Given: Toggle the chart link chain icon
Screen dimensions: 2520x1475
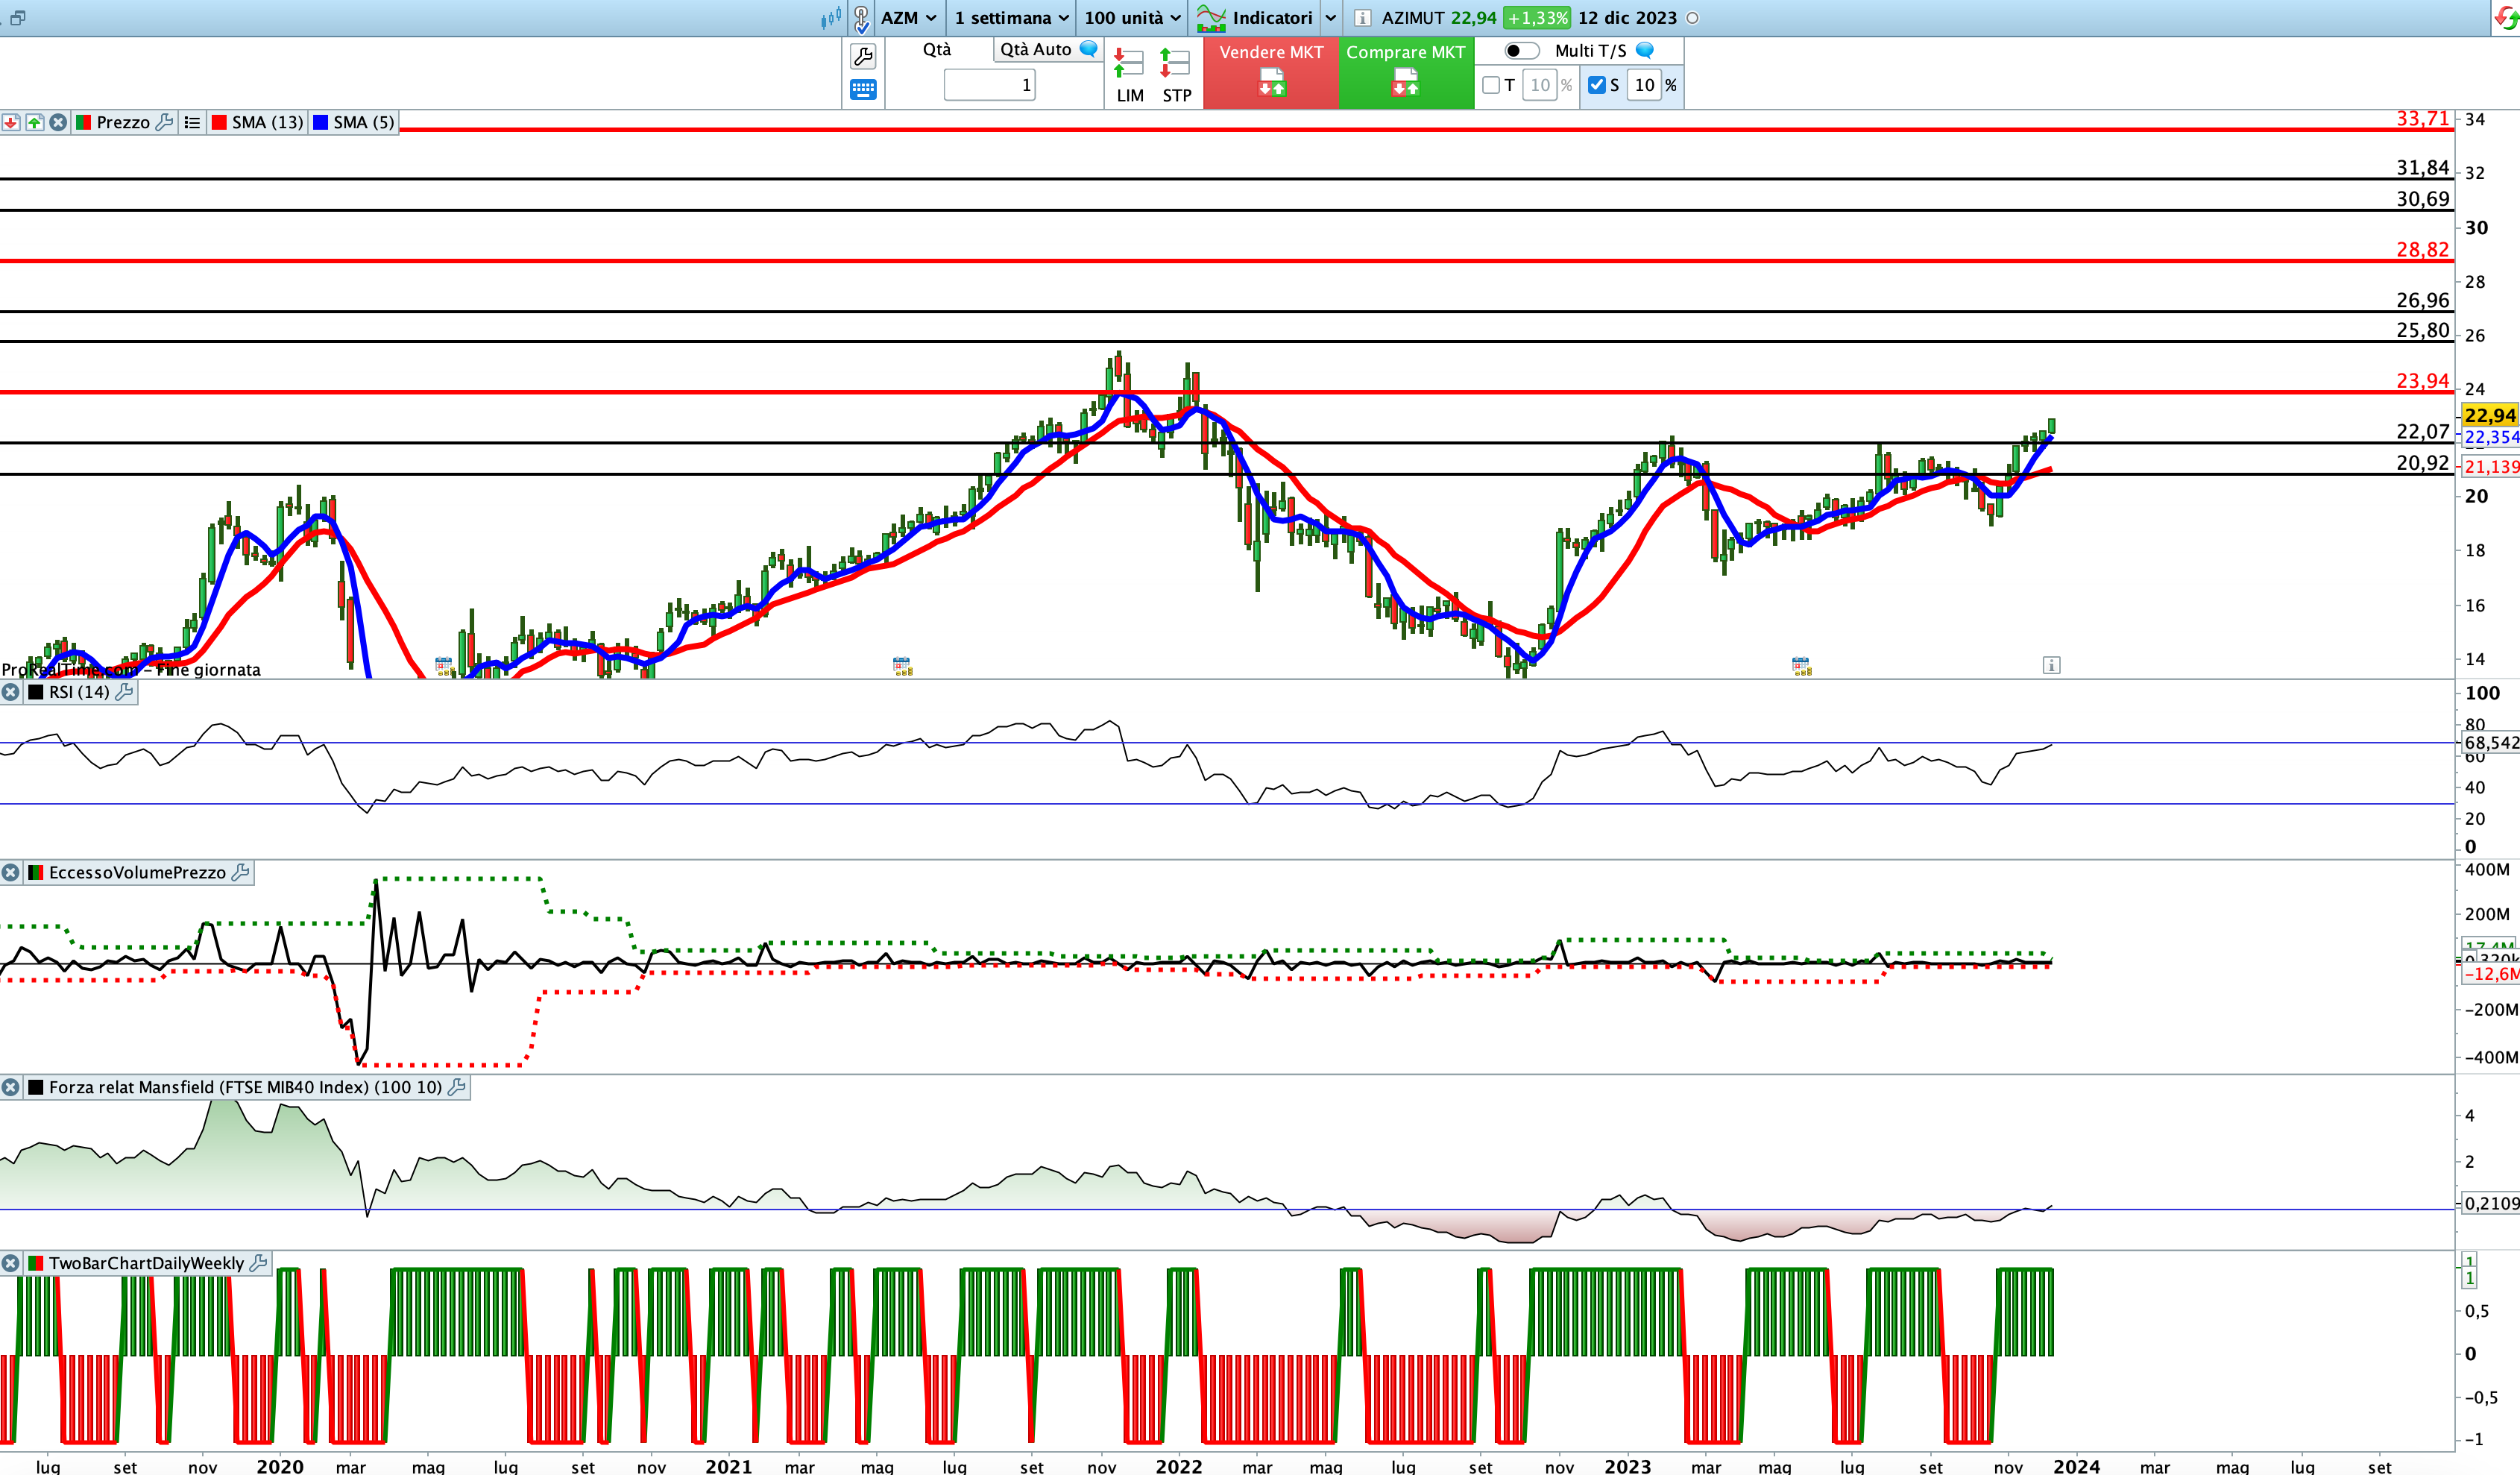Looking at the screenshot, I should point(861,18).
